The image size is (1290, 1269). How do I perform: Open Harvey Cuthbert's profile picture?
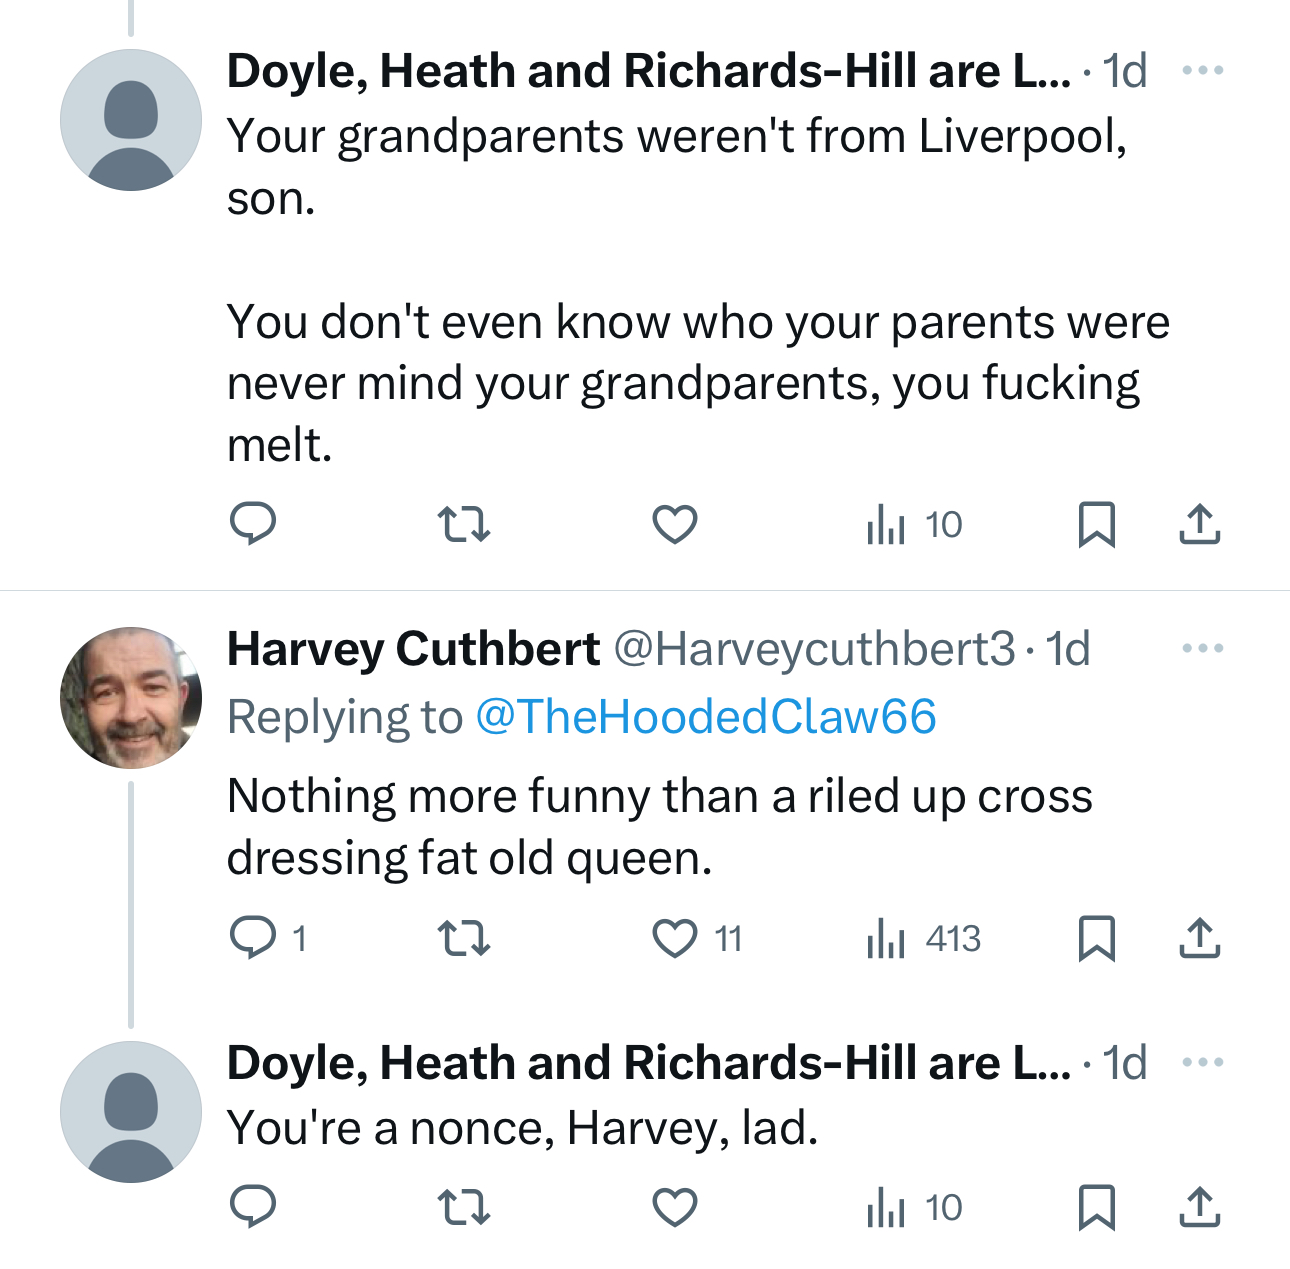tap(131, 698)
